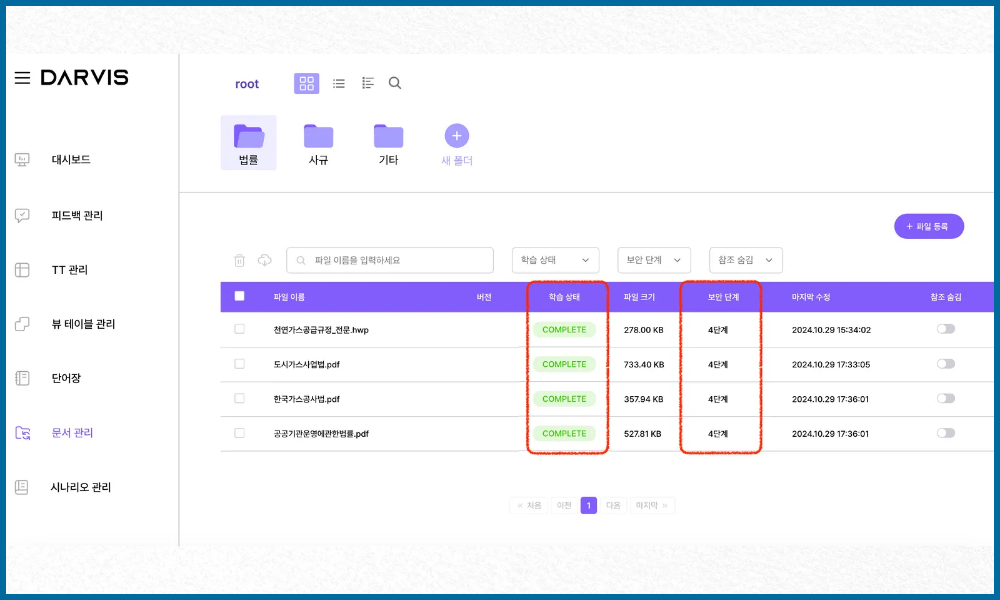Click the 마지막 수정 column header
Screen dimensions: 1000x600
(x=811, y=297)
